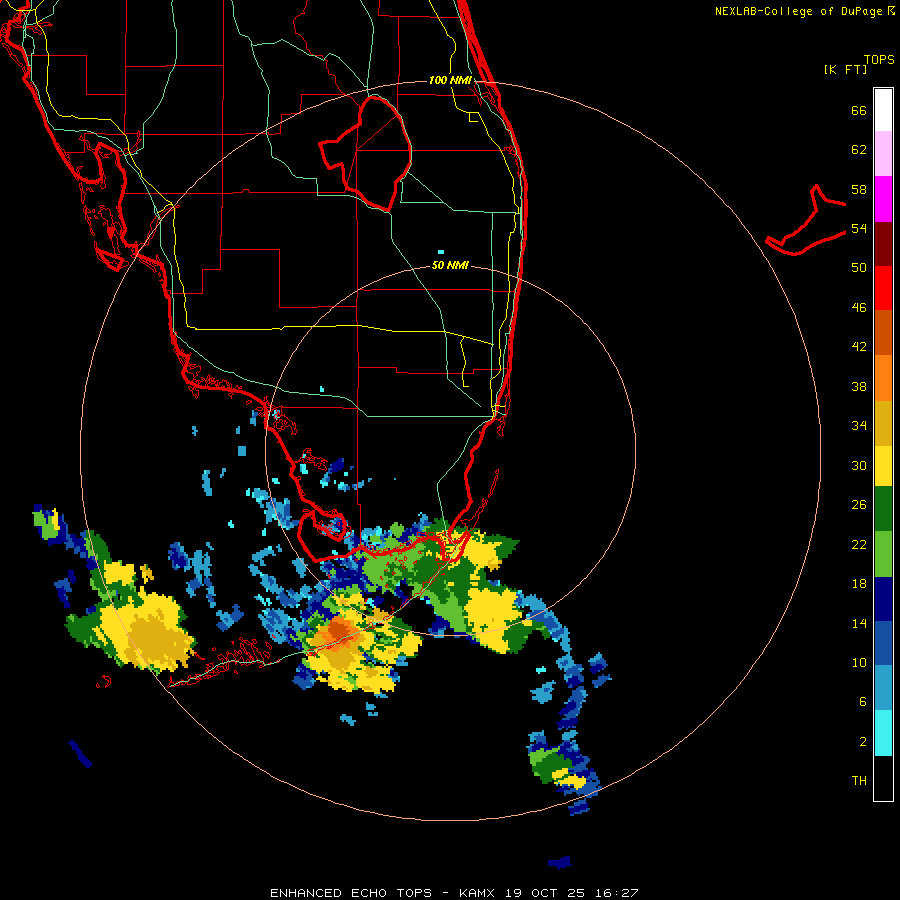Viewport: 900px width, 900px height.
Task: Click the 'TOPS' legend heading
Action: point(879,60)
